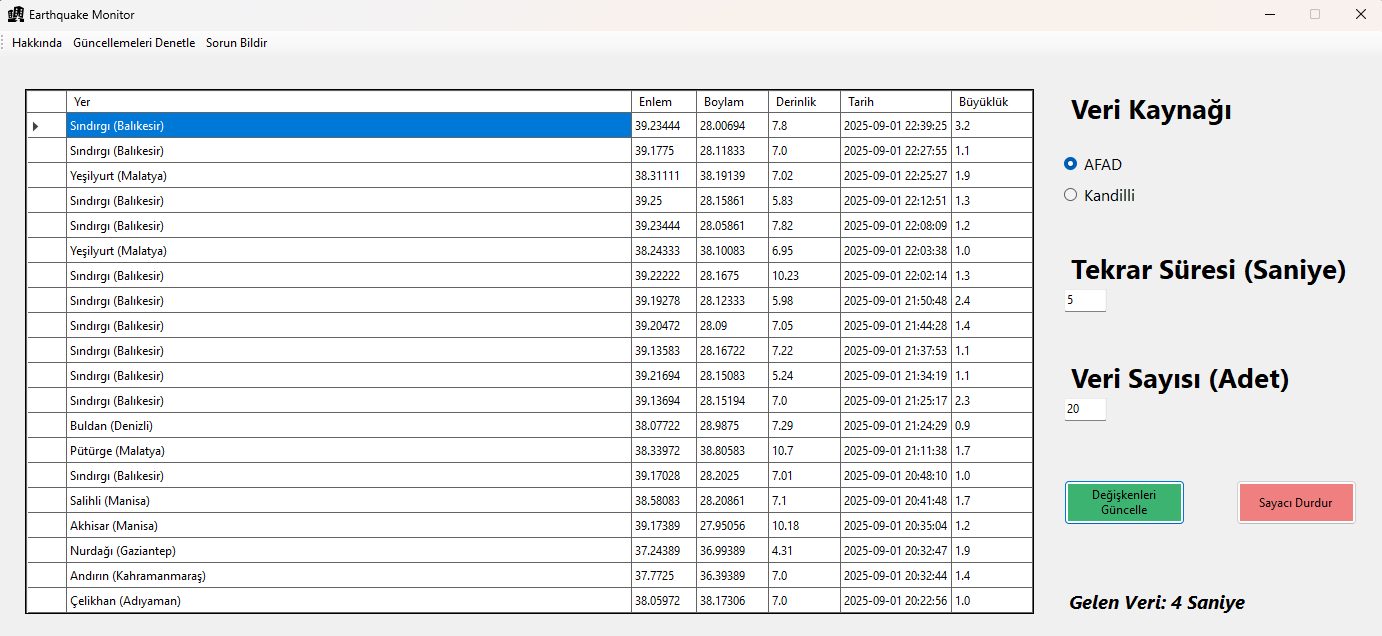The height and width of the screenshot is (636, 1382).
Task: Click row header of Salihli (Manisa) row
Action: click(46, 501)
